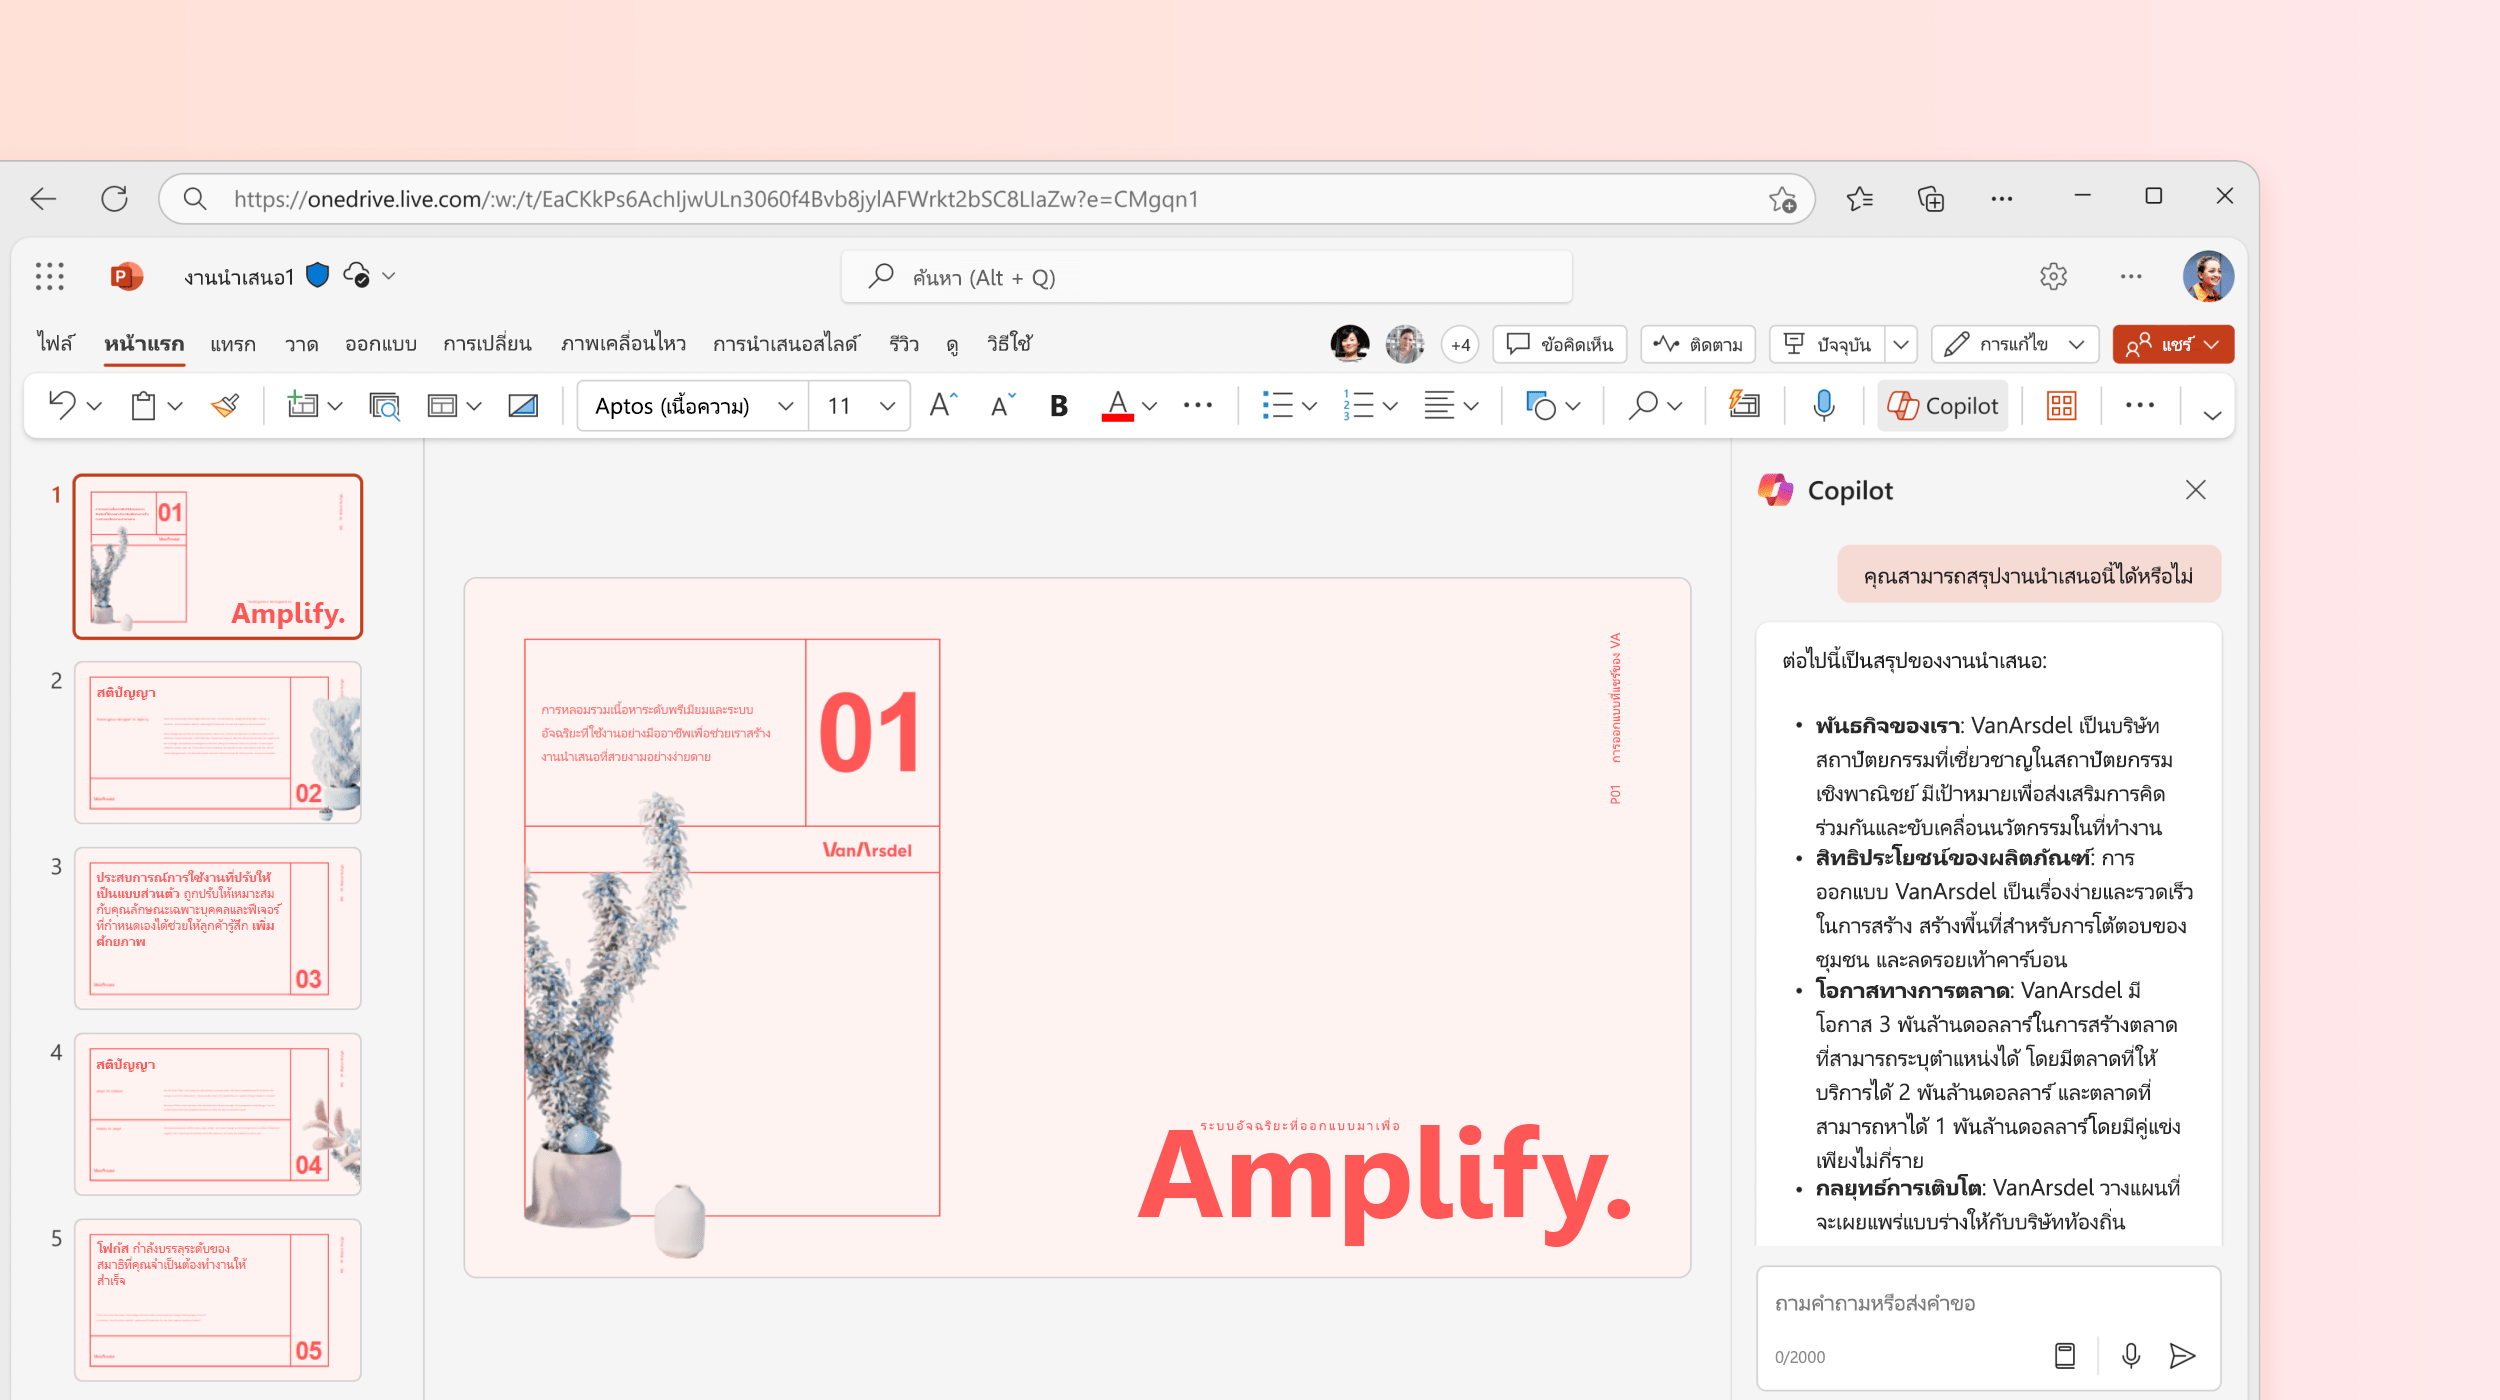
Task: Click the browser address bar URL
Action: pos(716,199)
